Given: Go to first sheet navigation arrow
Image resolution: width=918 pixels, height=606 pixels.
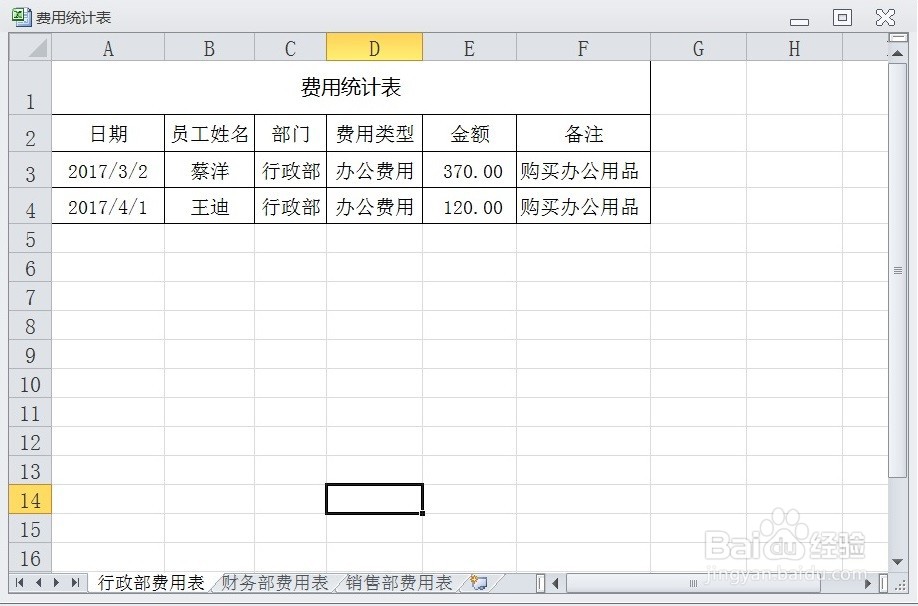Looking at the screenshot, I should (20, 582).
